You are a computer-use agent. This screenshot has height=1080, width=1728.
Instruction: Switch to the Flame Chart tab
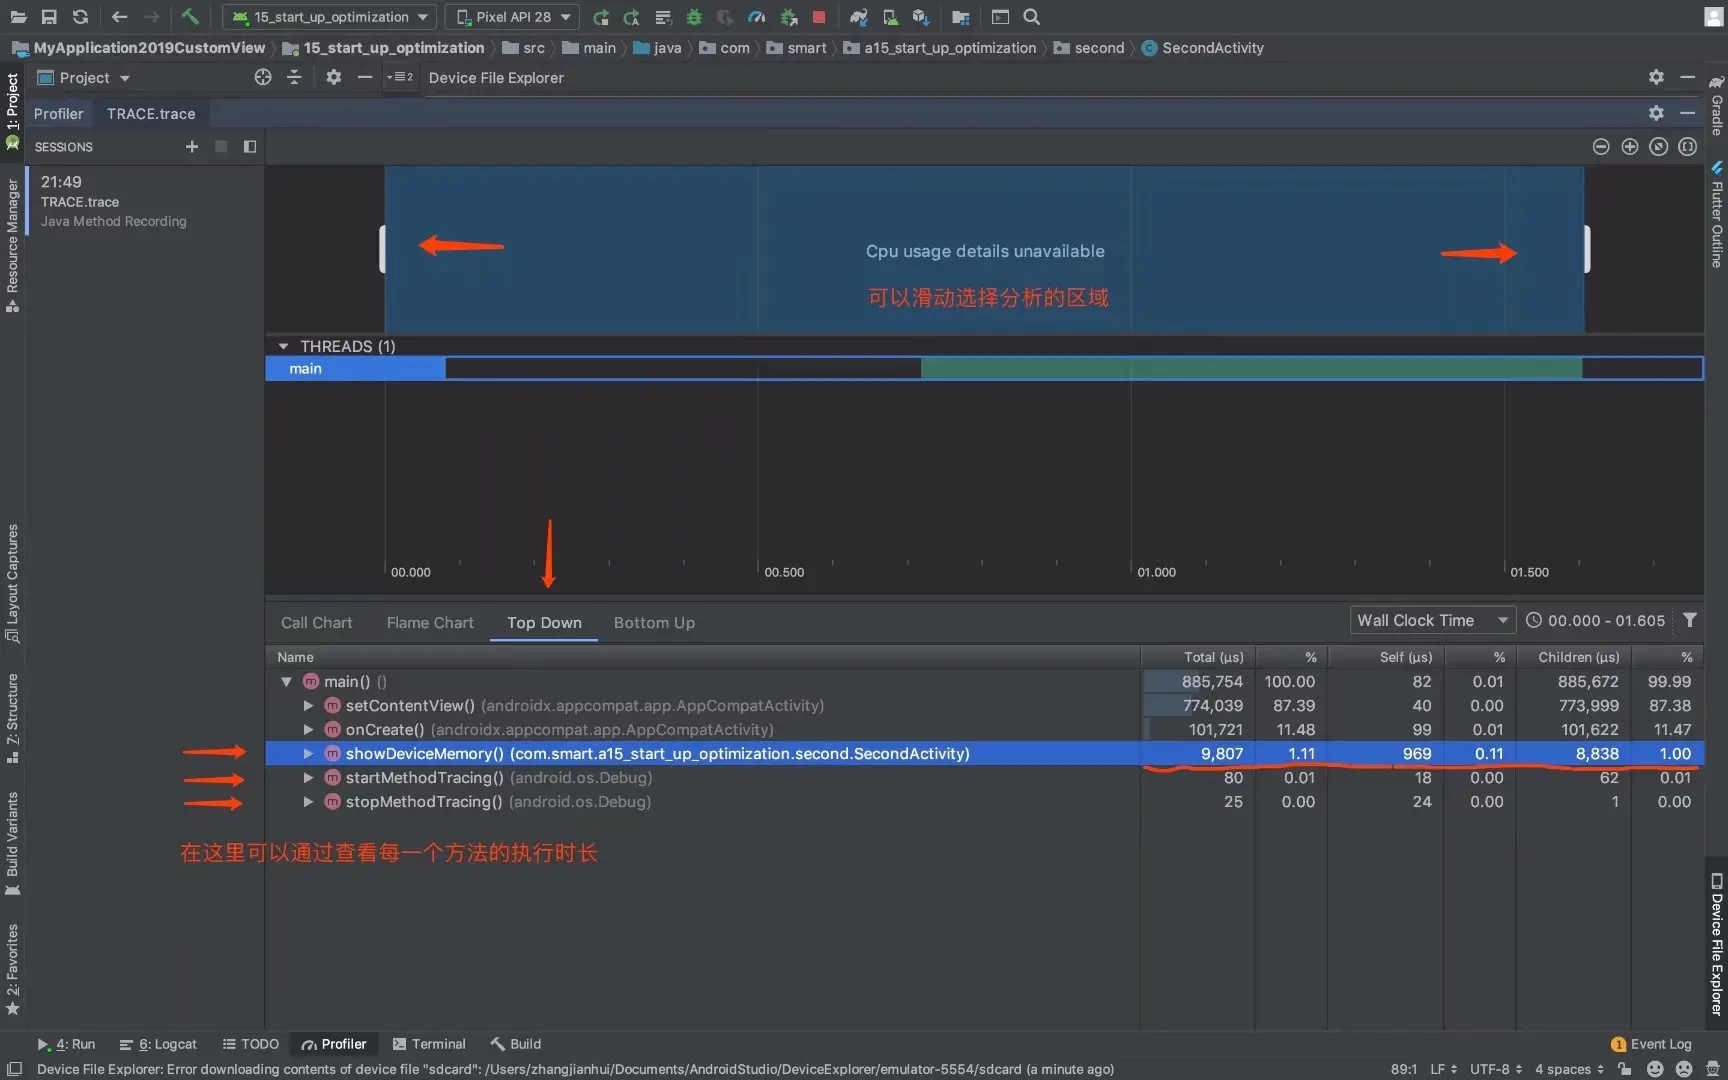(430, 622)
